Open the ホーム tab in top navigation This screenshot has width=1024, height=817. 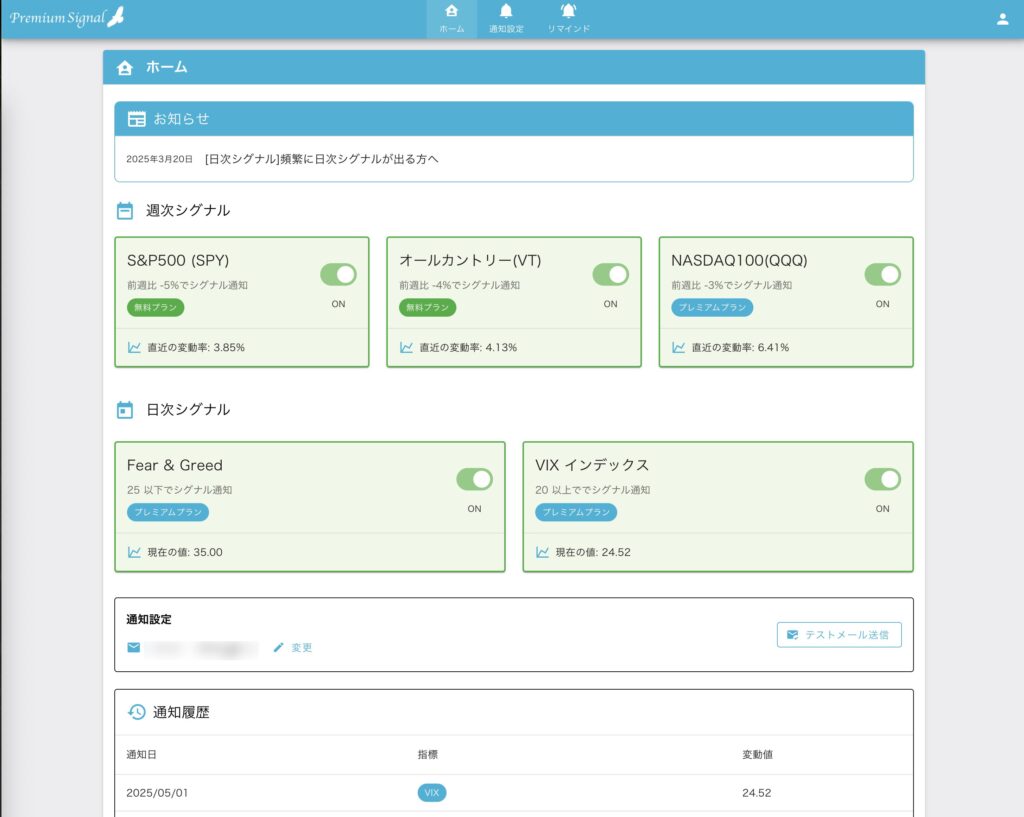click(x=451, y=19)
